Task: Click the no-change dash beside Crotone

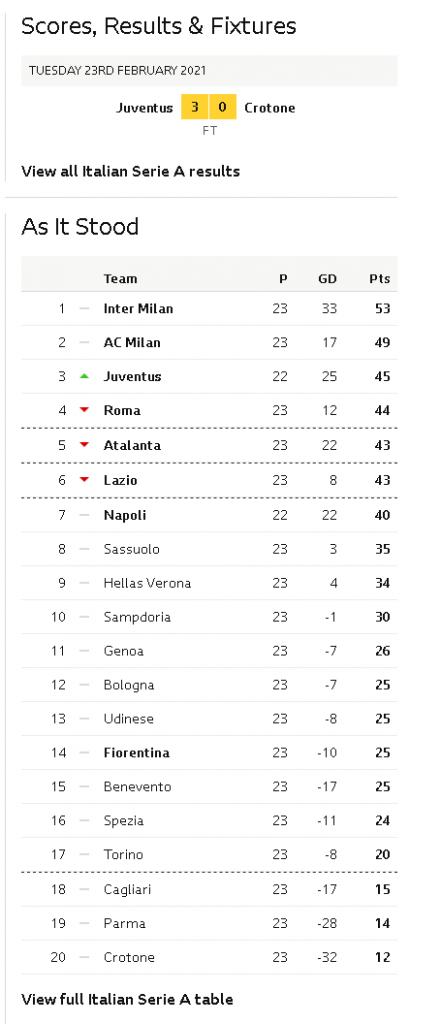Action: pos(84,957)
